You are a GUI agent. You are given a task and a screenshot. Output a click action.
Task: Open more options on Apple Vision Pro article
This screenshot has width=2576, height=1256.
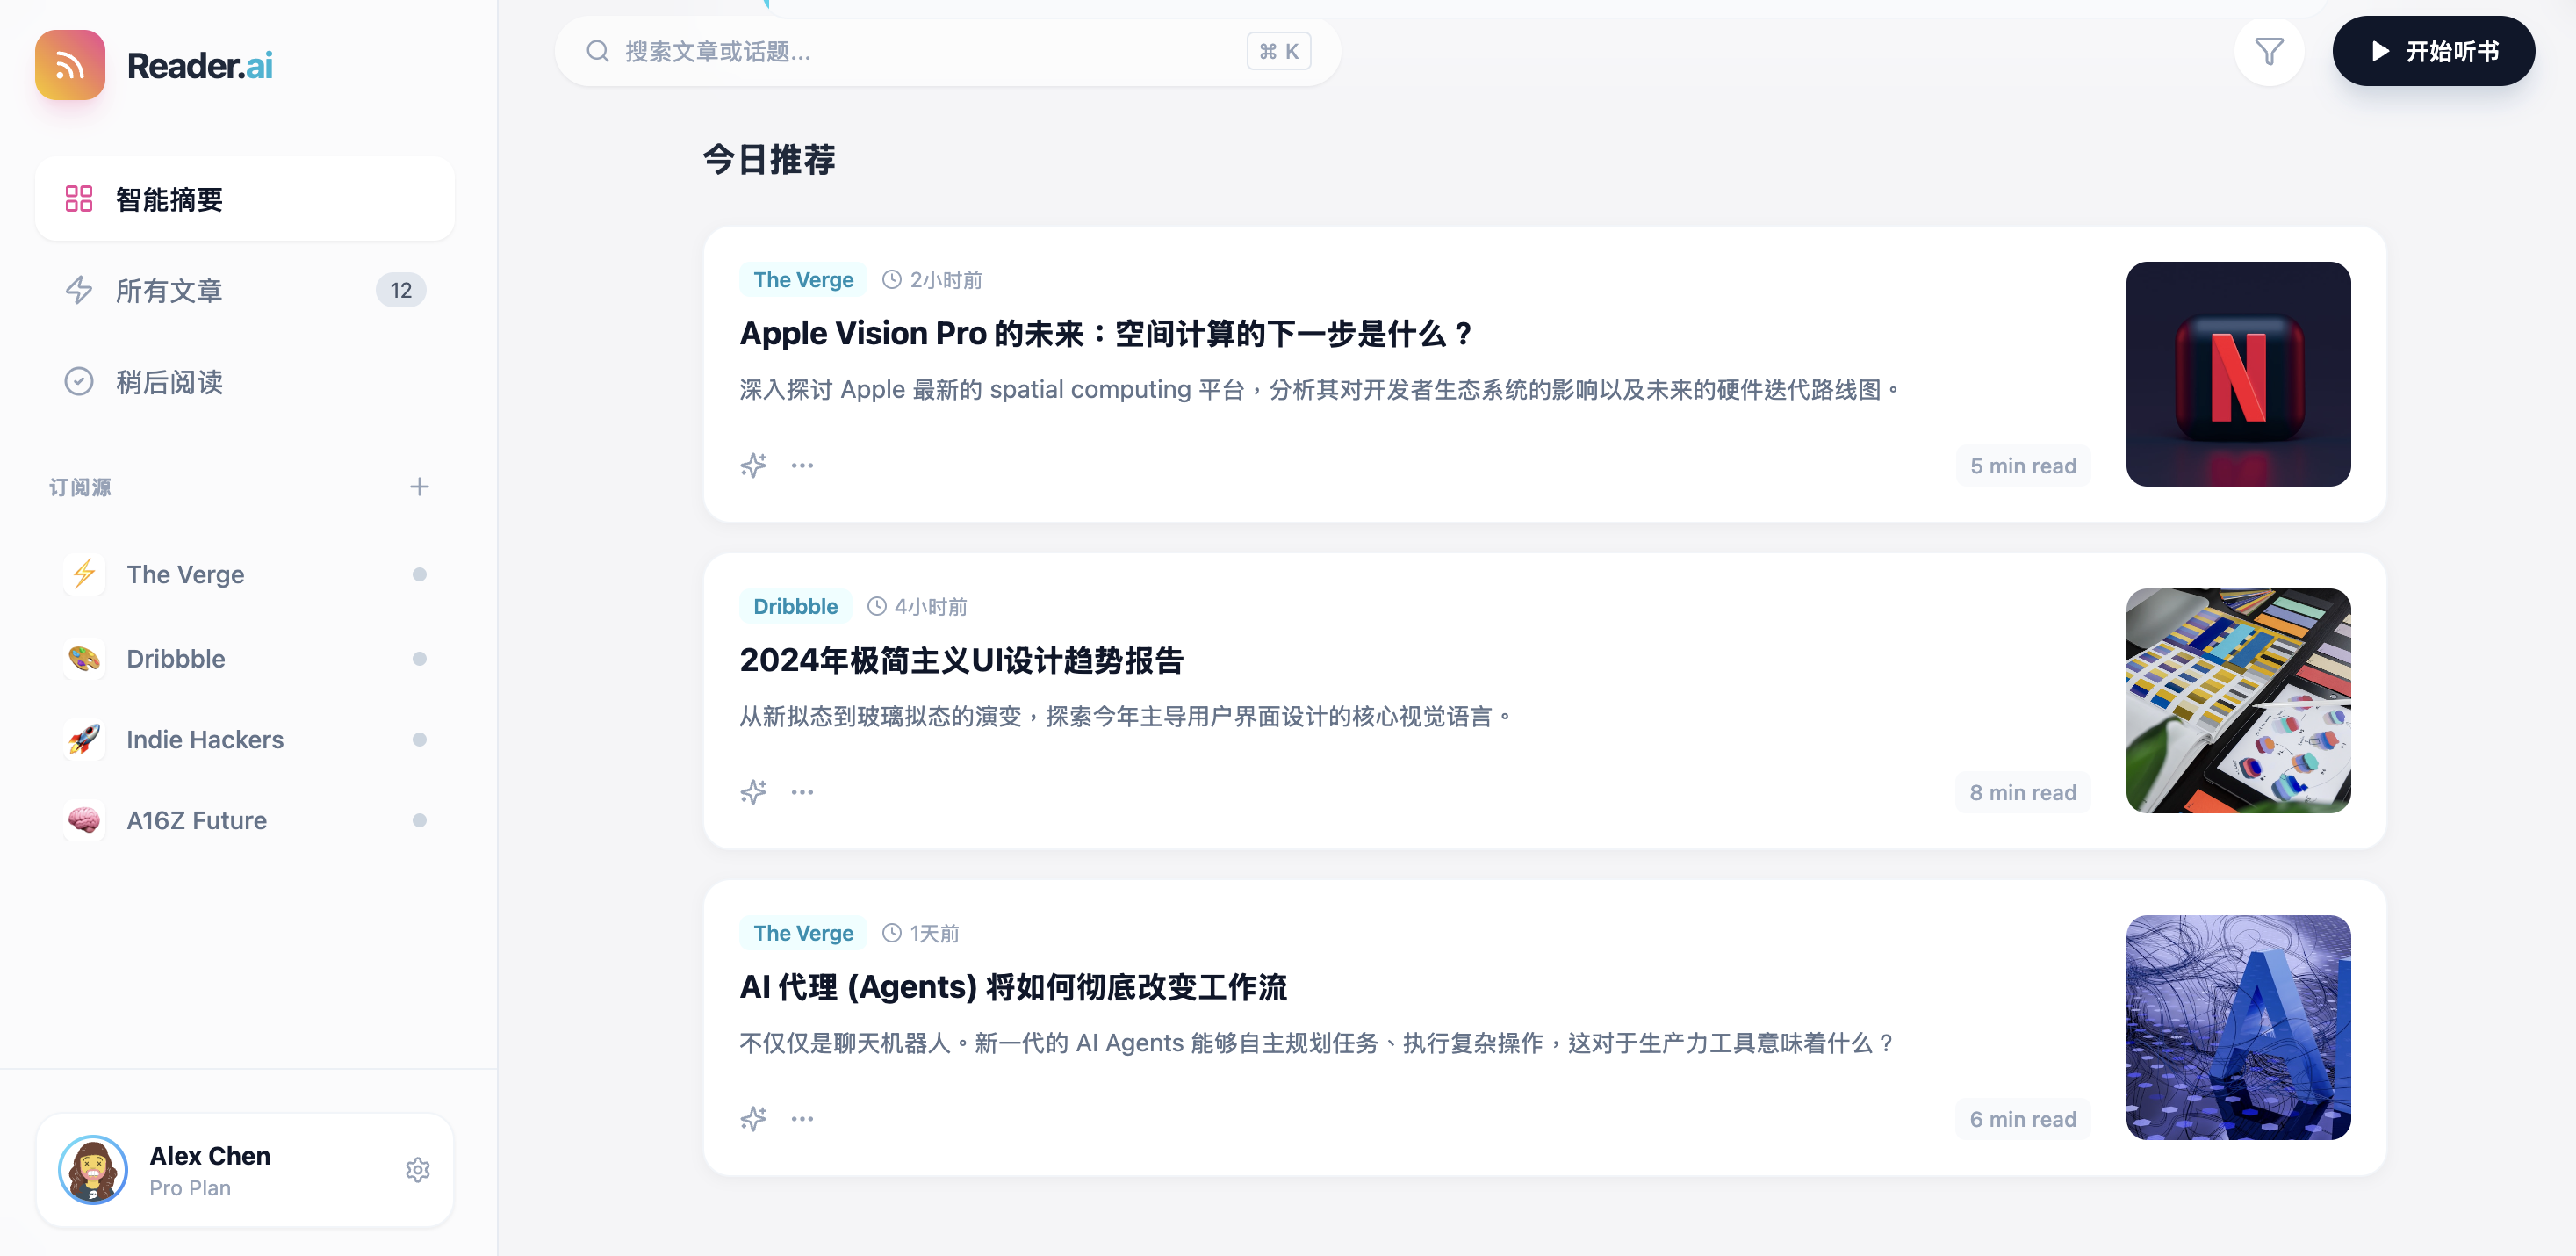[802, 465]
